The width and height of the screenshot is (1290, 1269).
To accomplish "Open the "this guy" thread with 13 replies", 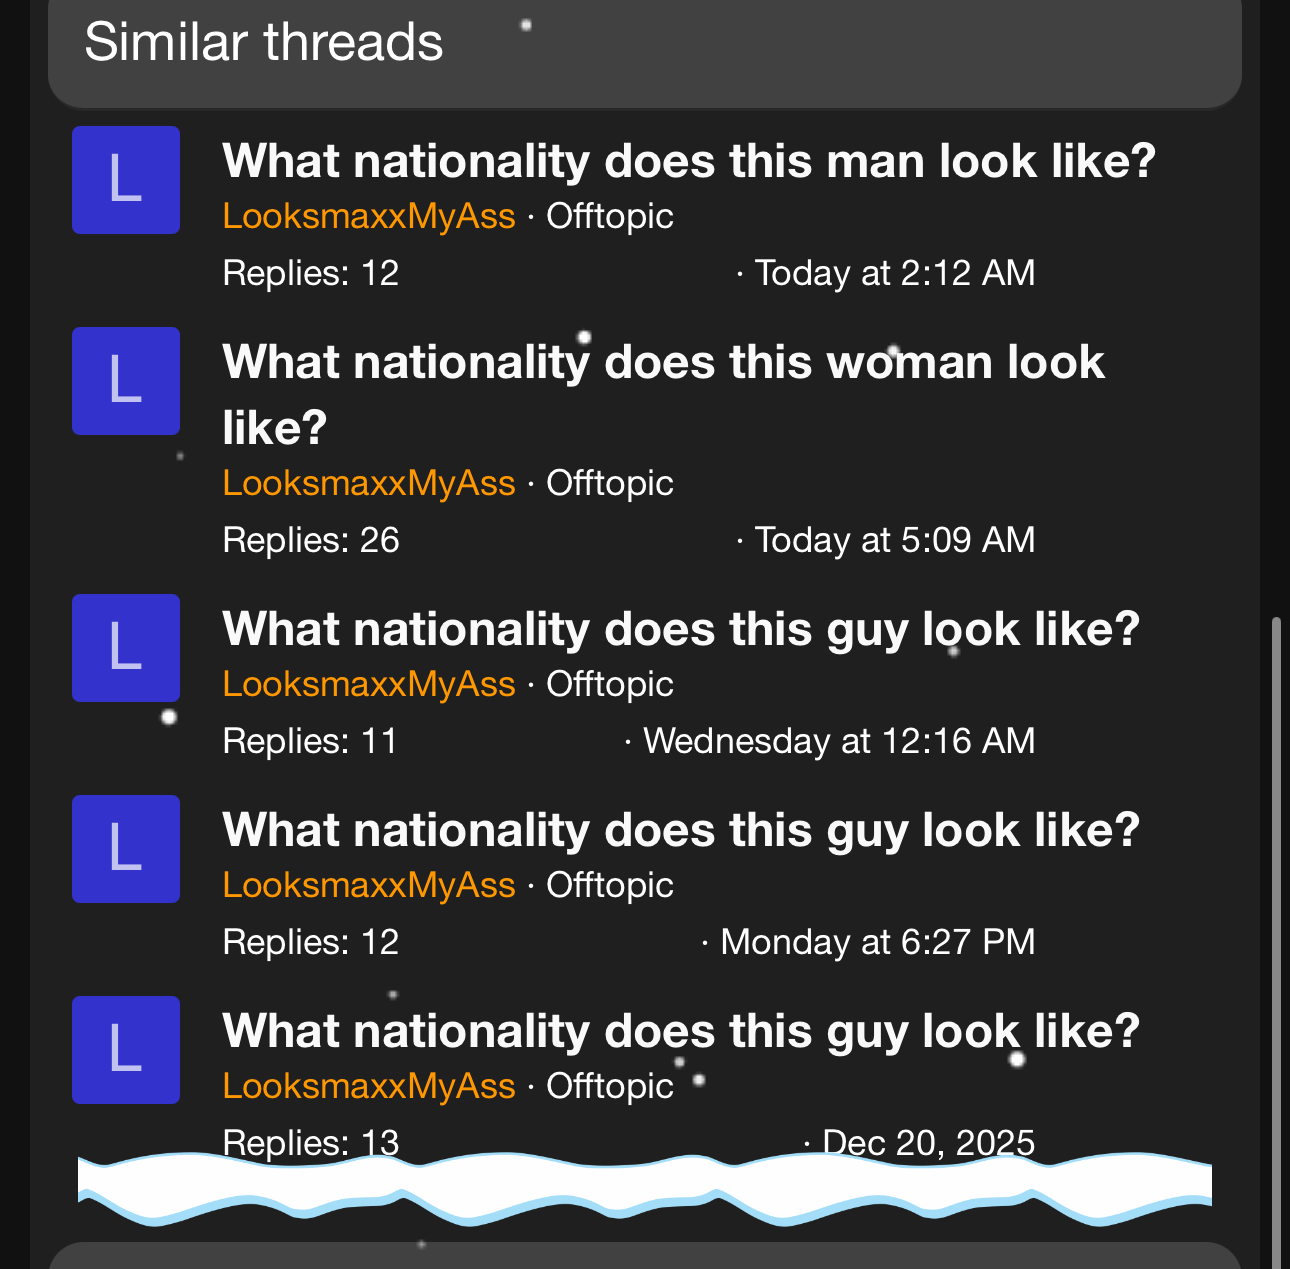I will 680,1032.
